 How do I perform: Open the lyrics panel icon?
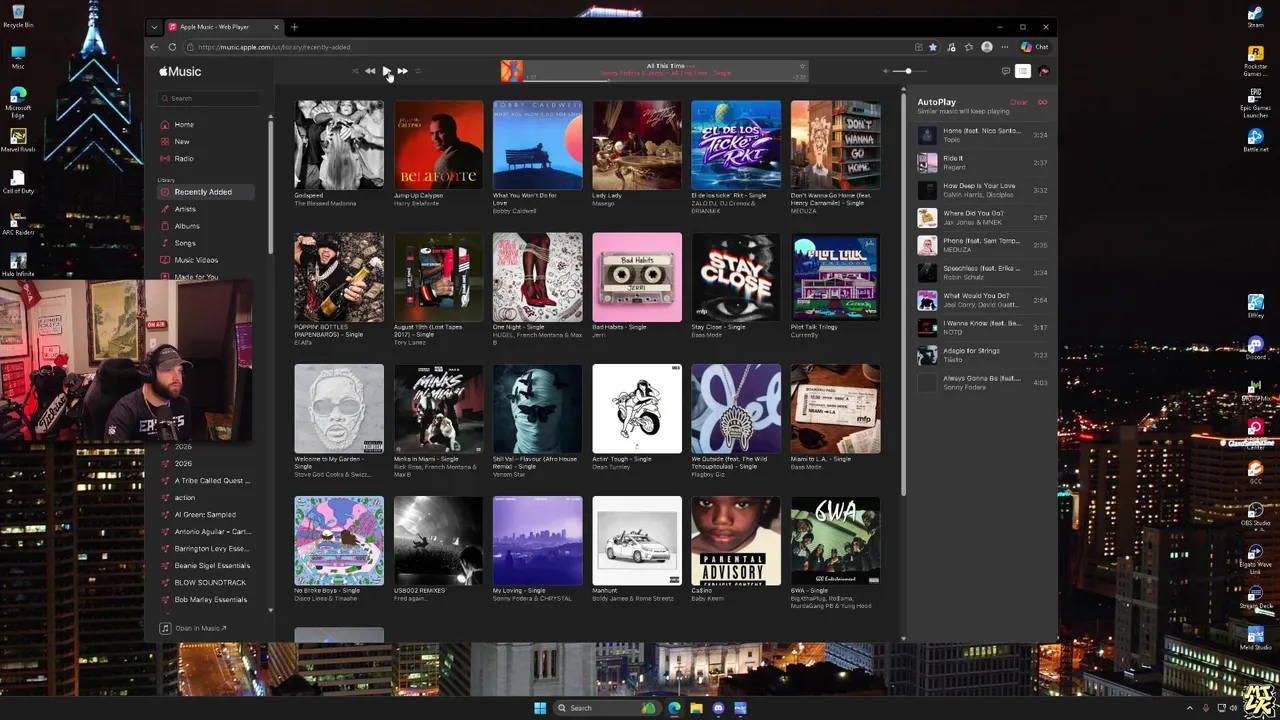[x=1006, y=71]
